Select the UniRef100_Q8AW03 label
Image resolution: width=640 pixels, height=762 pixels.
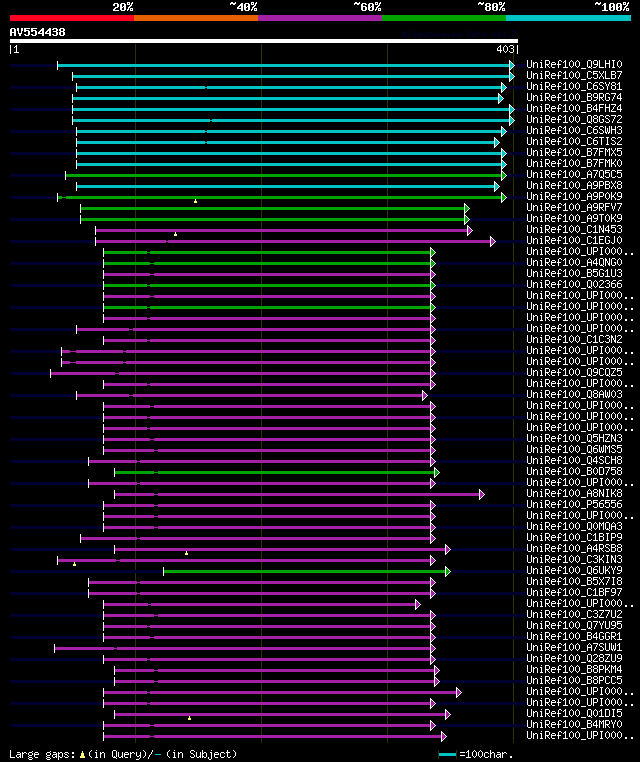point(574,394)
